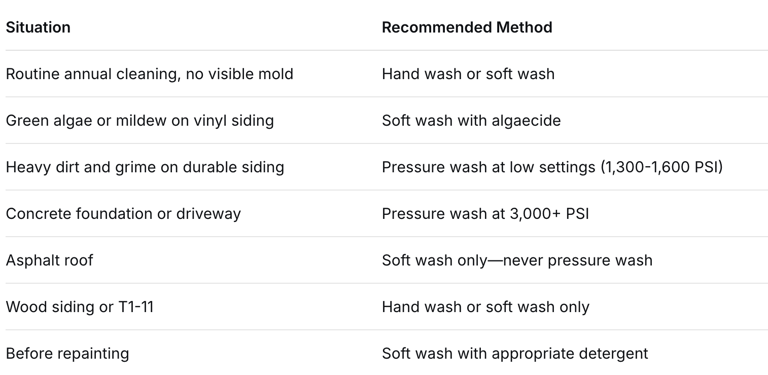
Task: Select 'Routine annual cleaning, no visible mold' cell
Action: pos(149,74)
